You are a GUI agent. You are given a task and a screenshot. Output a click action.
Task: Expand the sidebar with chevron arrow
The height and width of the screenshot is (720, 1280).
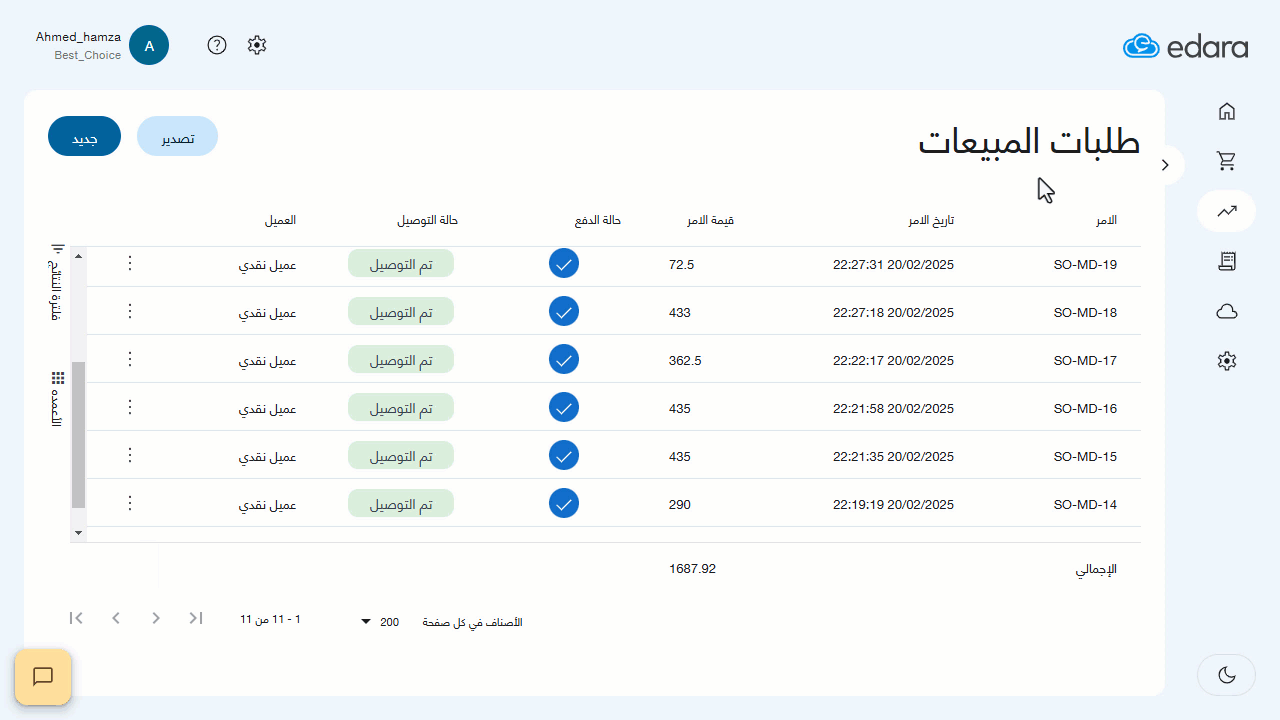pos(1165,165)
